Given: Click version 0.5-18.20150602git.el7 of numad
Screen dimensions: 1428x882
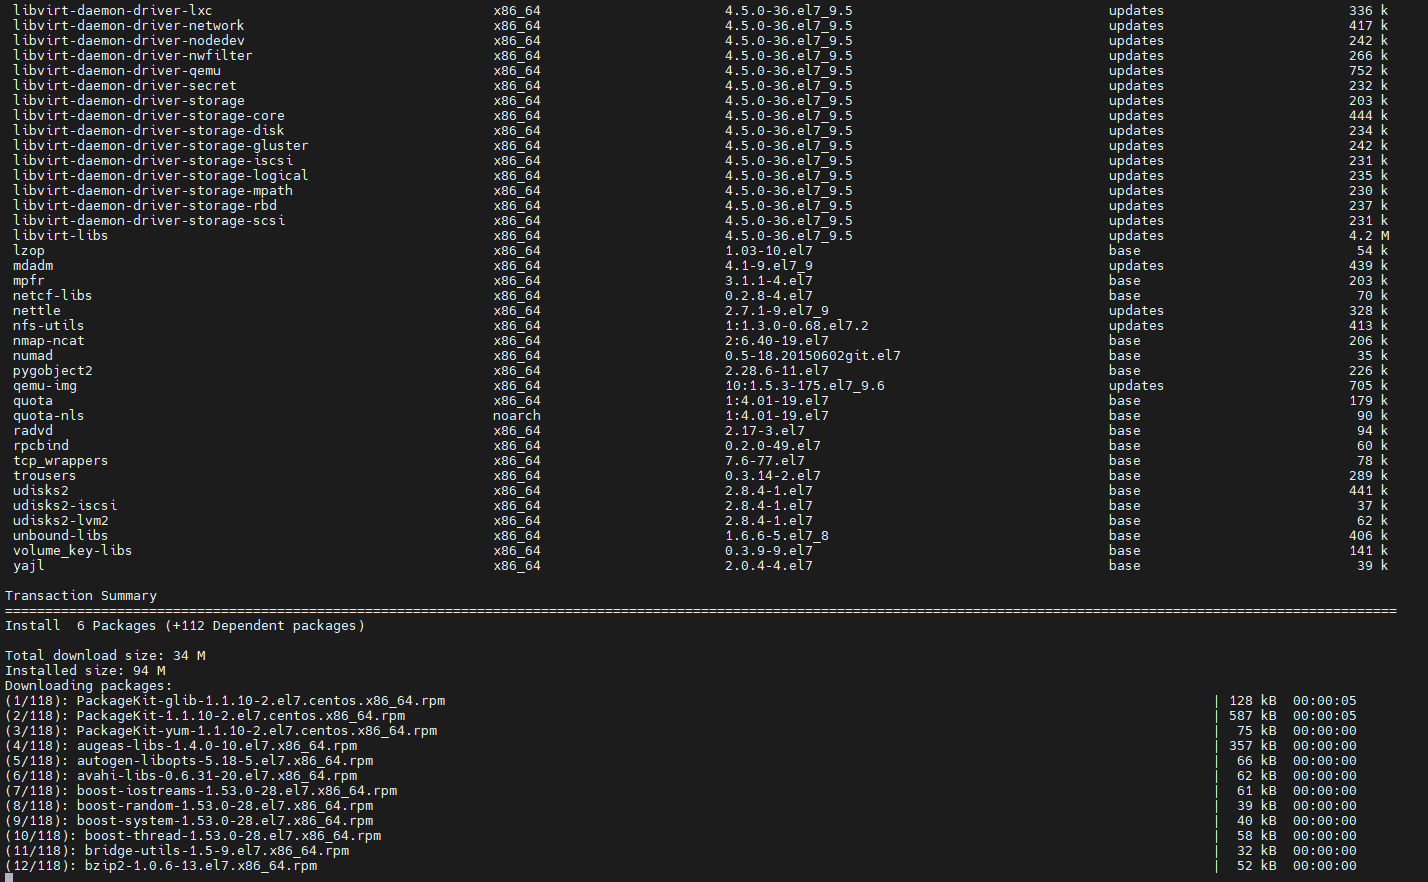Looking at the screenshot, I should (812, 356).
